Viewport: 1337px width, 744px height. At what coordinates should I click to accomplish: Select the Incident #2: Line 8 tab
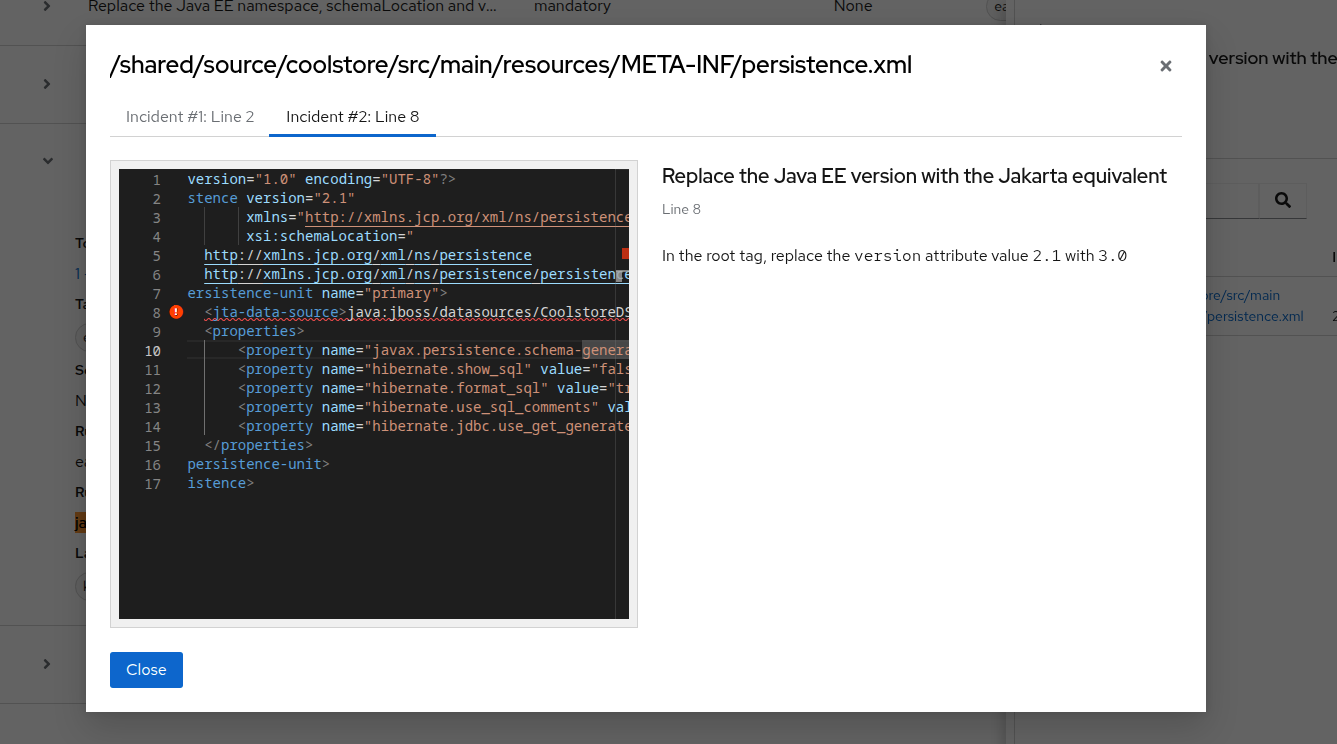click(x=352, y=116)
